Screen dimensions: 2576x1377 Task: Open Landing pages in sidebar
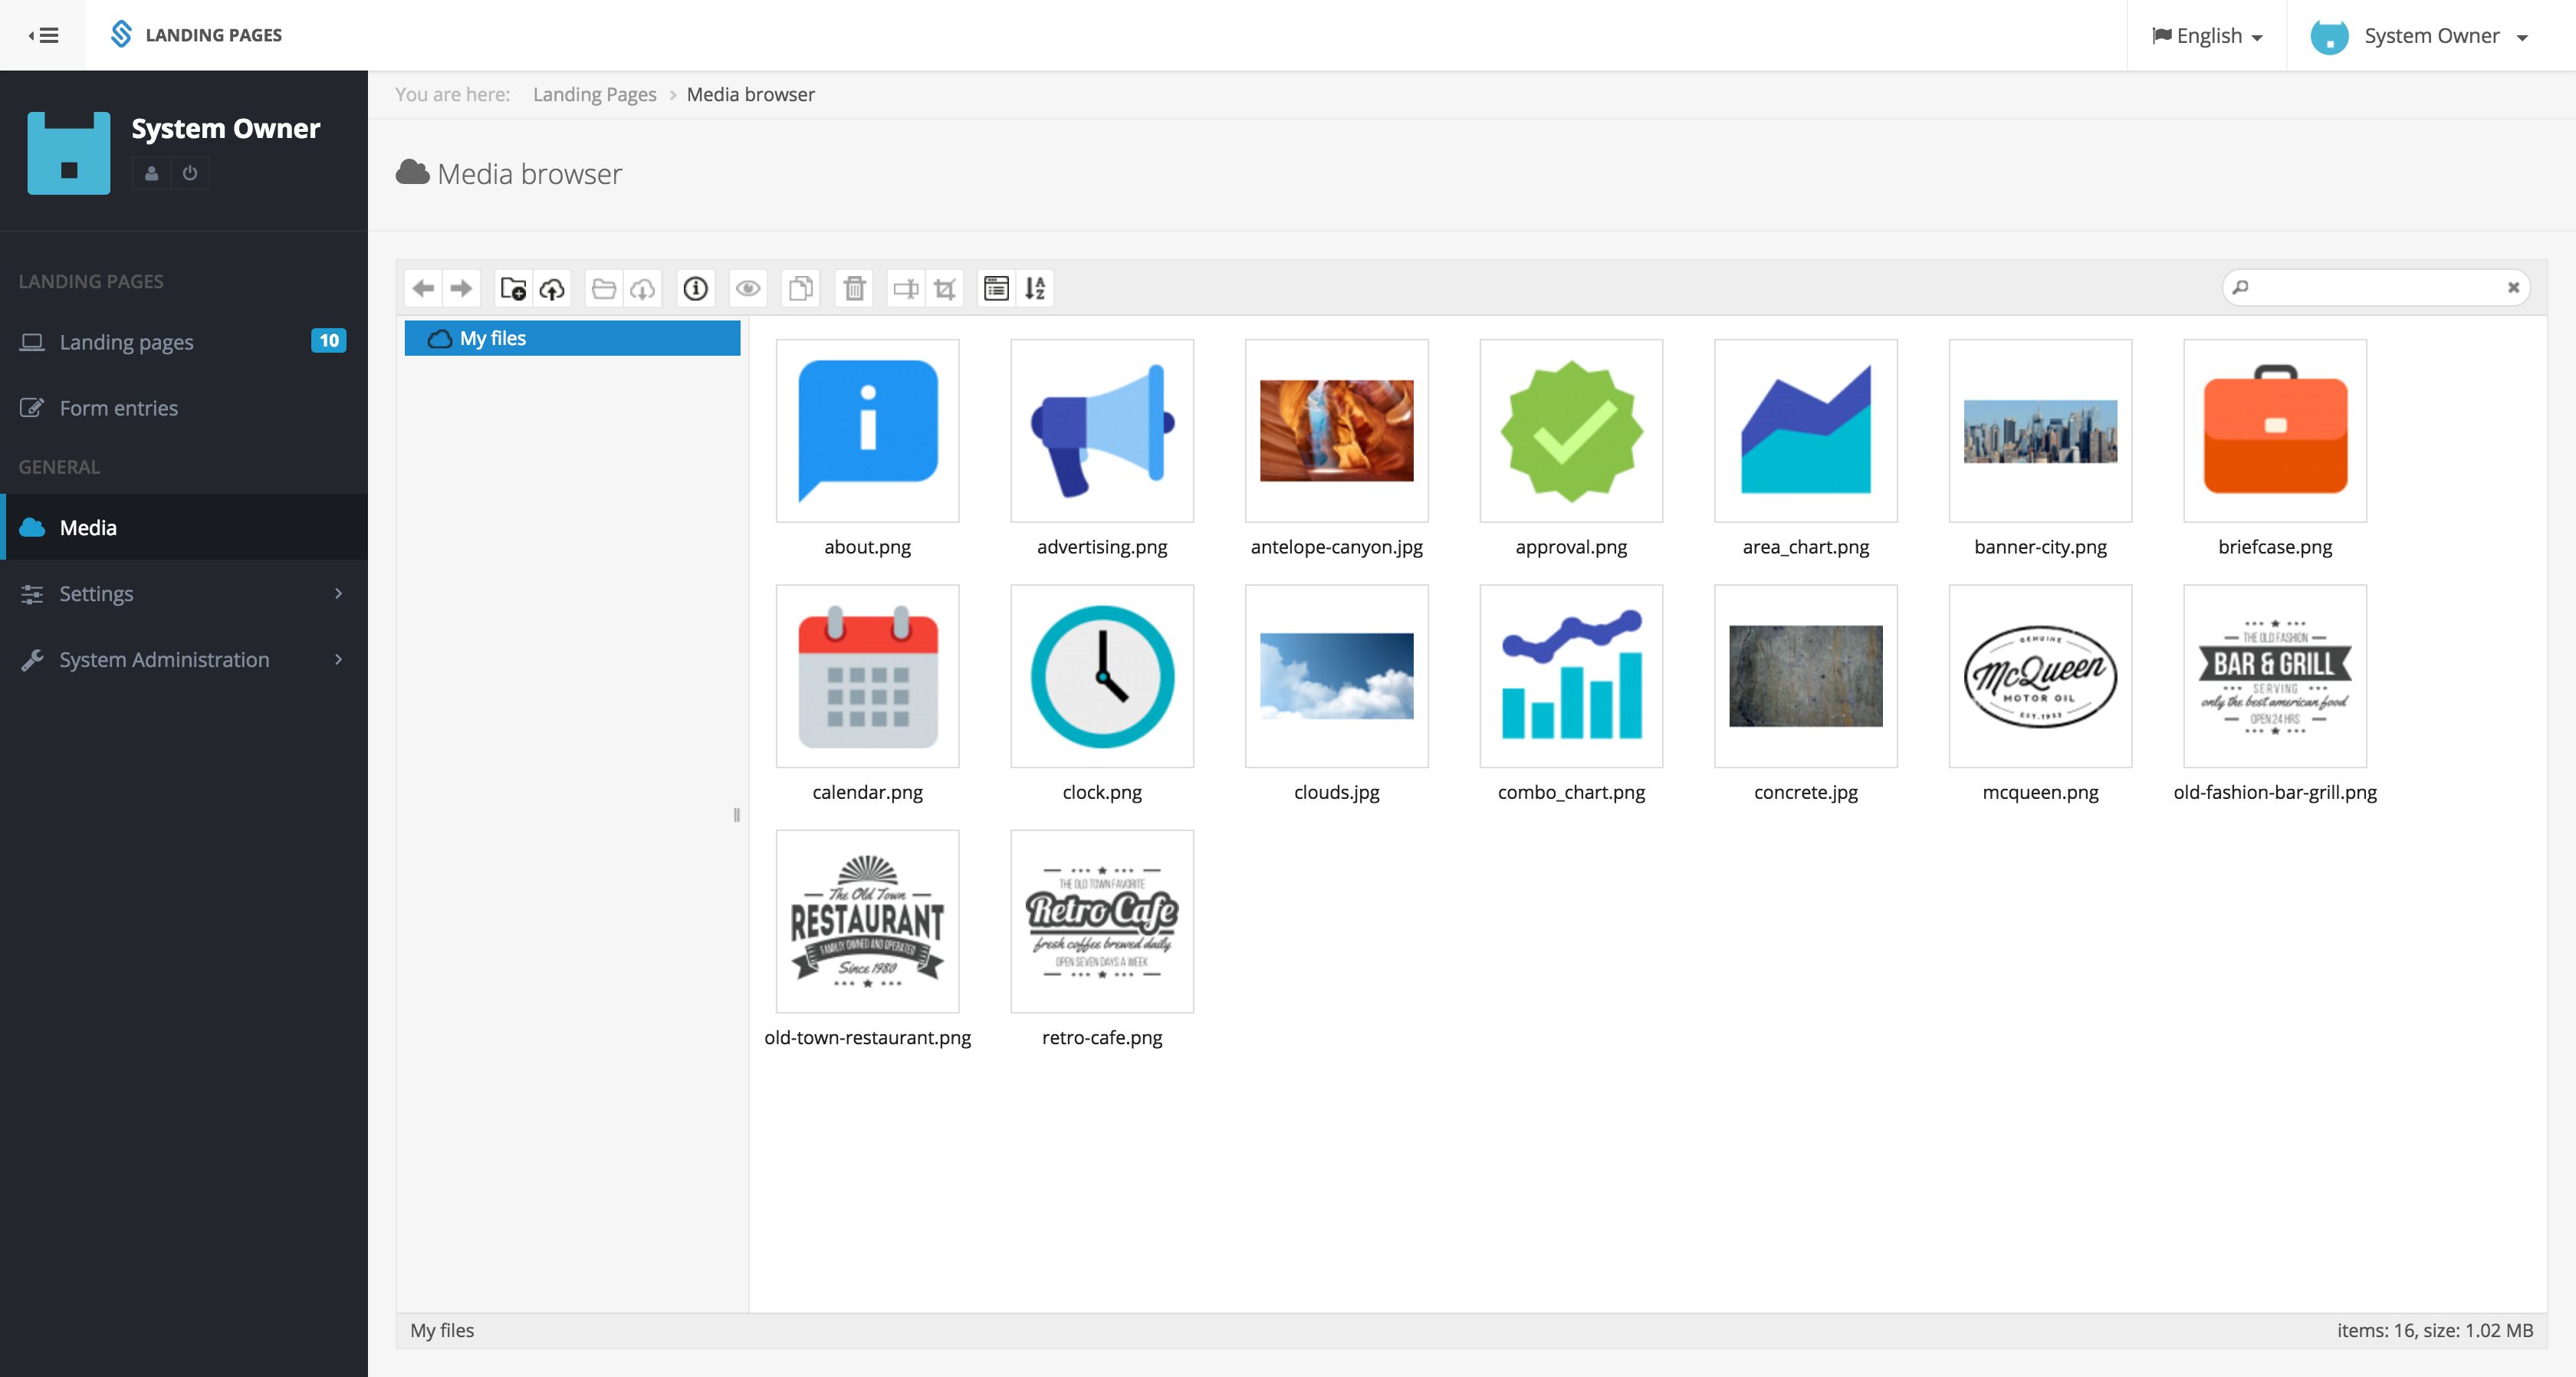point(127,342)
